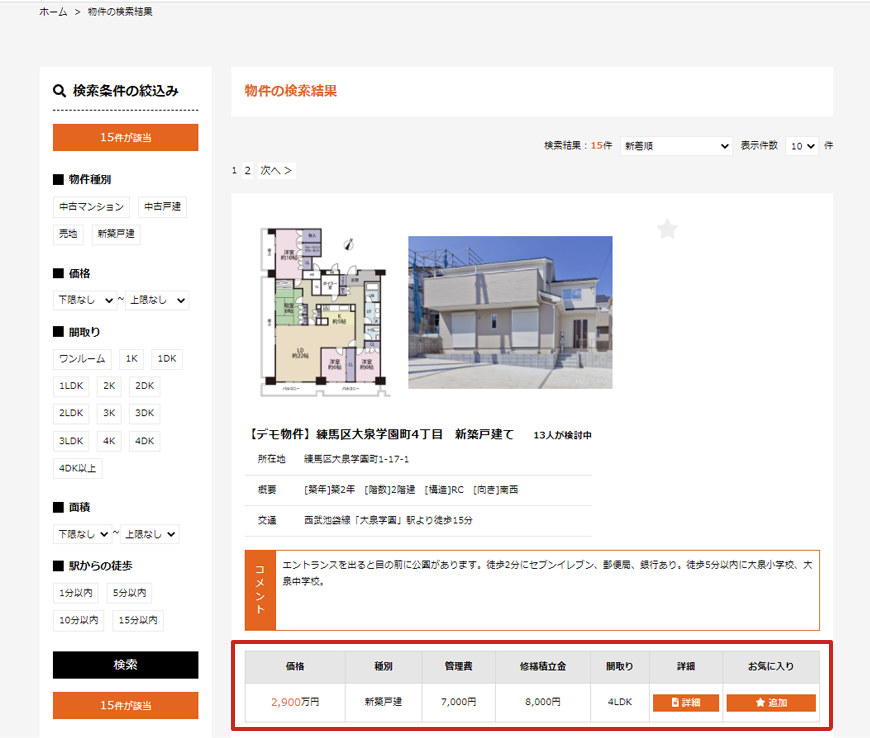This screenshot has height=738, width=870.
Task: Open listing details with 詳細 button
Action: click(685, 703)
